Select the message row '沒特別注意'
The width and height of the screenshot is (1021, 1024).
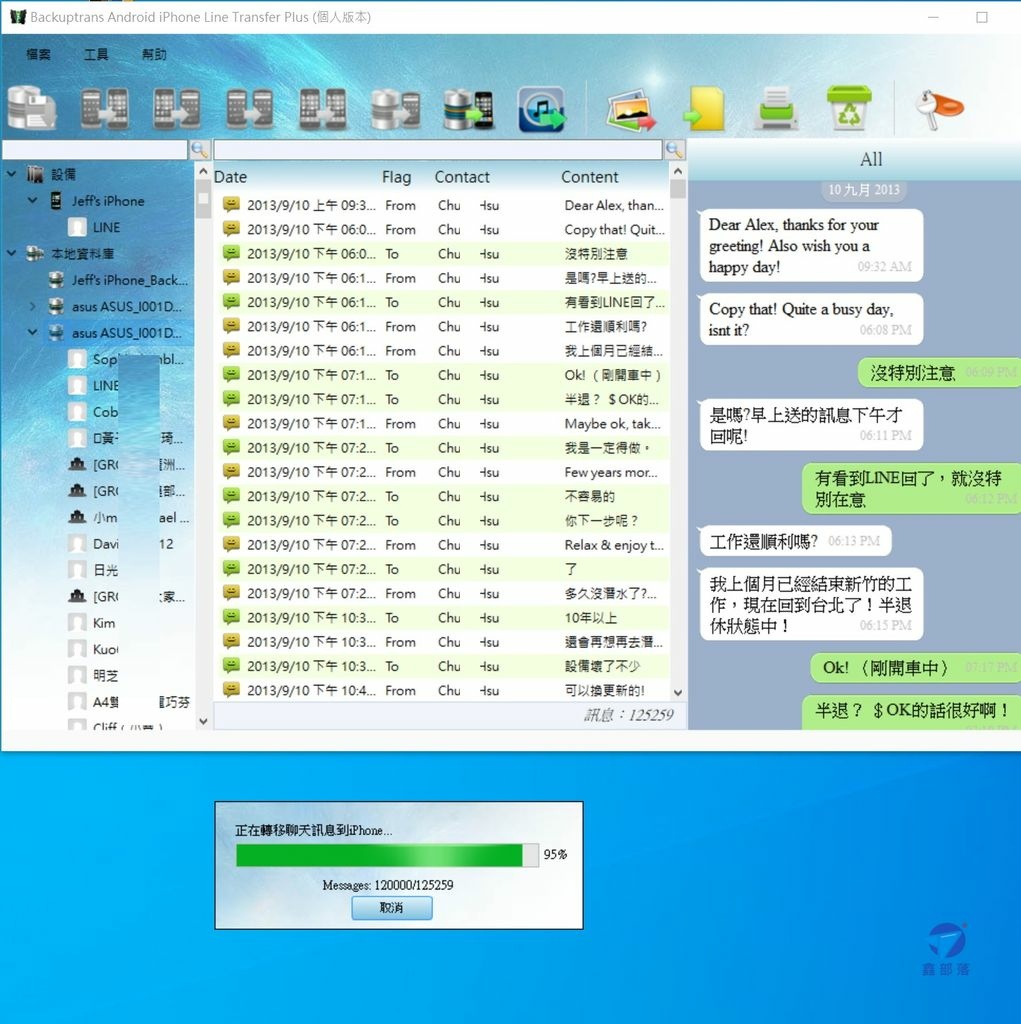pos(442,253)
